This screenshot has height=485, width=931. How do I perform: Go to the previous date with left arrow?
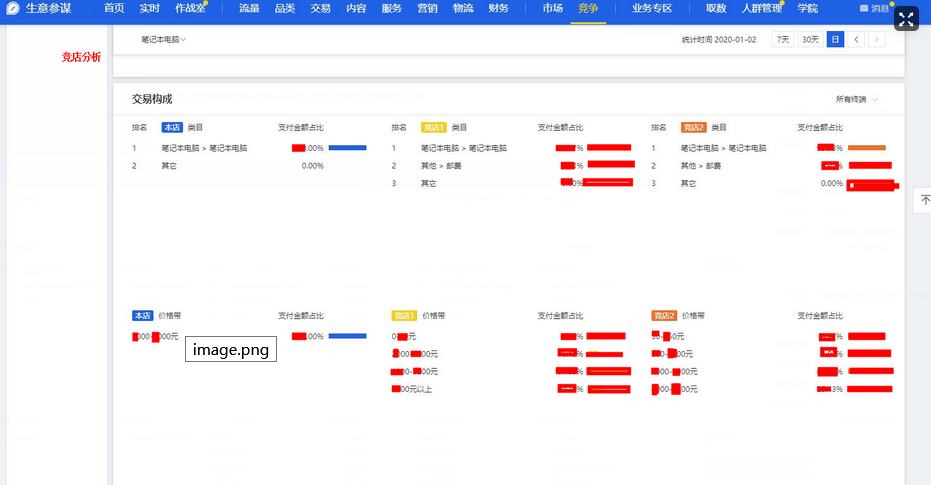coord(857,39)
